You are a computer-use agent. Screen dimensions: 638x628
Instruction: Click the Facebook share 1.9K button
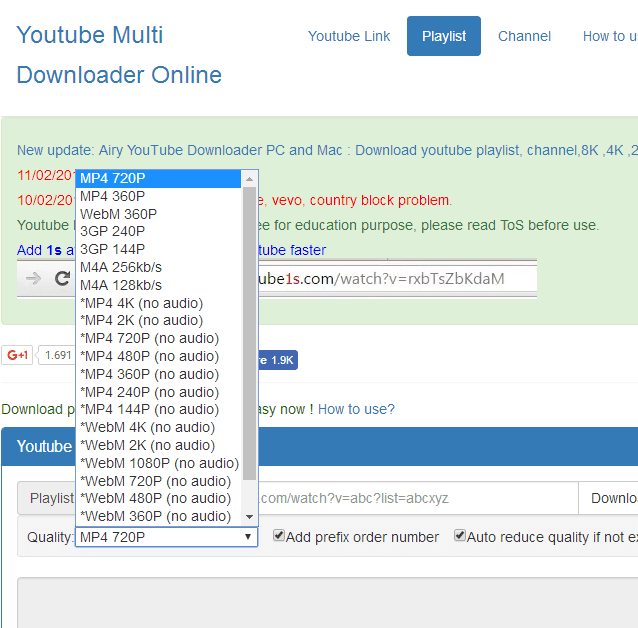tap(278, 360)
